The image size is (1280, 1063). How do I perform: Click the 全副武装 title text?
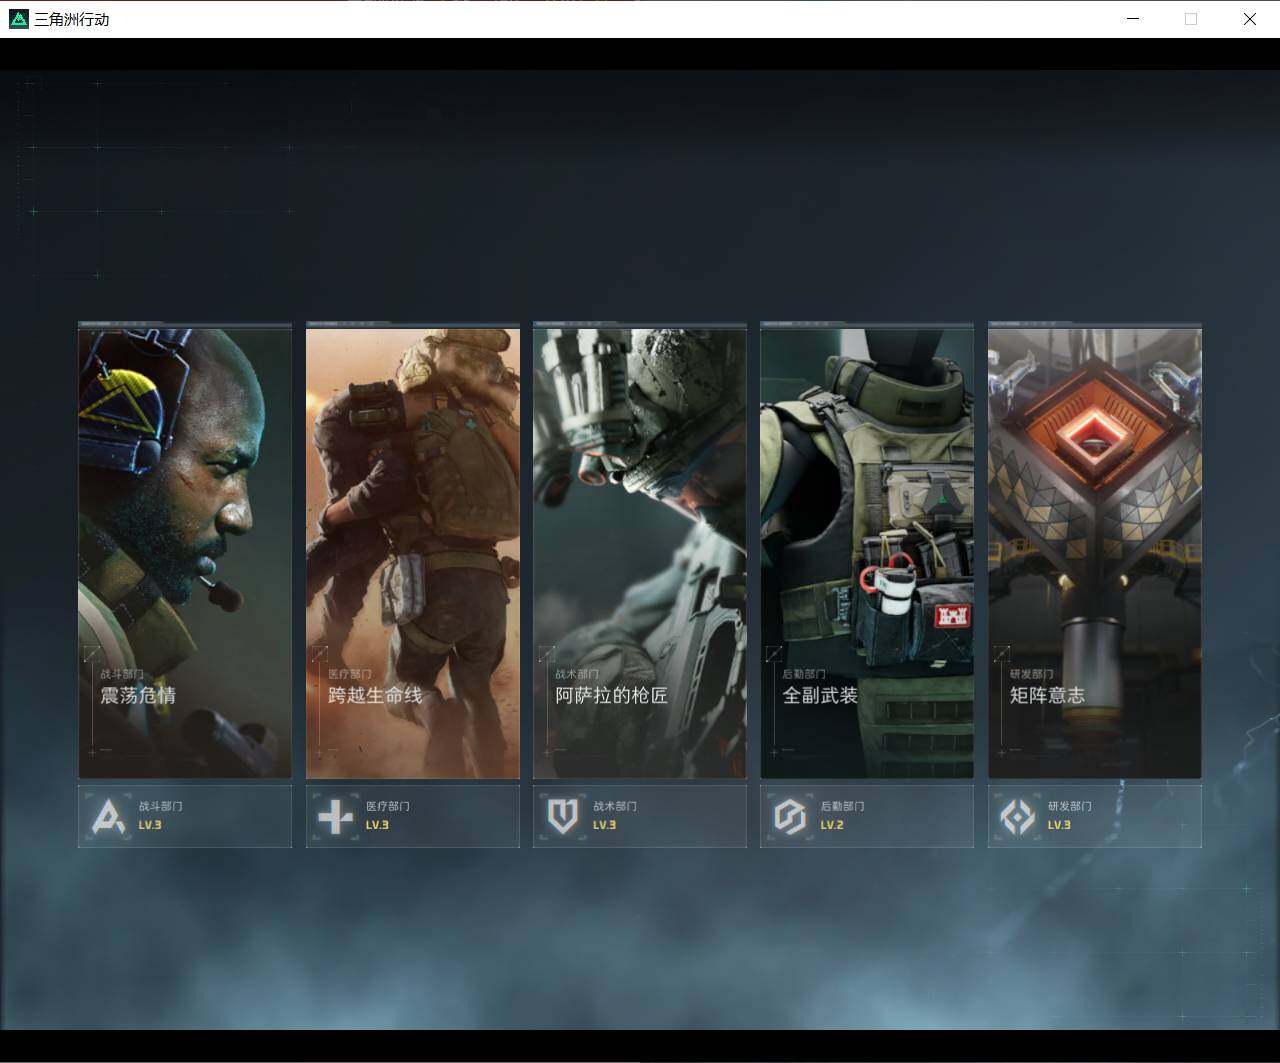pos(820,695)
